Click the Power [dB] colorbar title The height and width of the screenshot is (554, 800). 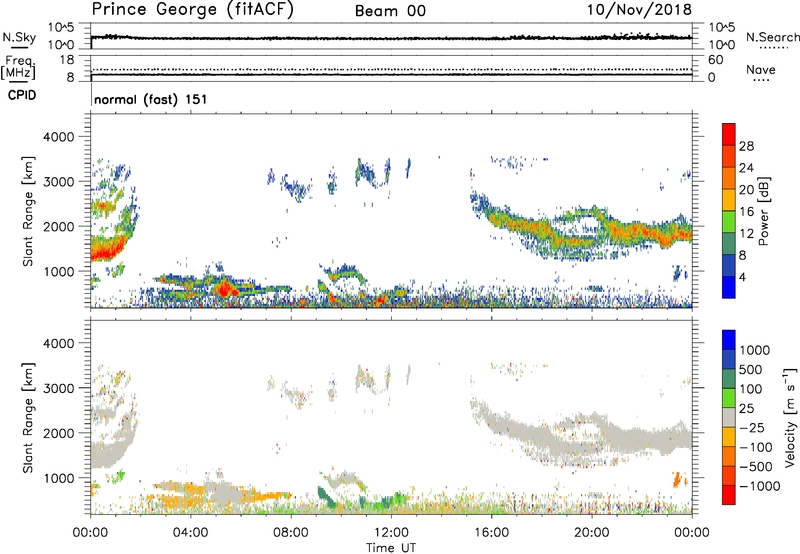click(x=763, y=211)
